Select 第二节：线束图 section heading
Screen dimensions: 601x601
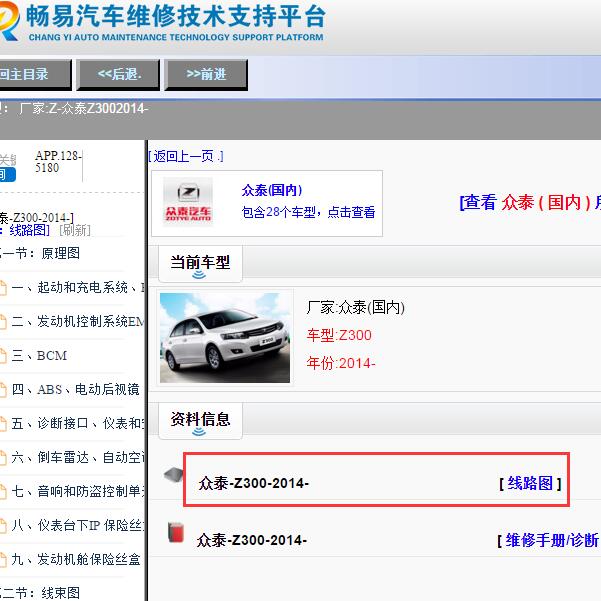click(40, 593)
